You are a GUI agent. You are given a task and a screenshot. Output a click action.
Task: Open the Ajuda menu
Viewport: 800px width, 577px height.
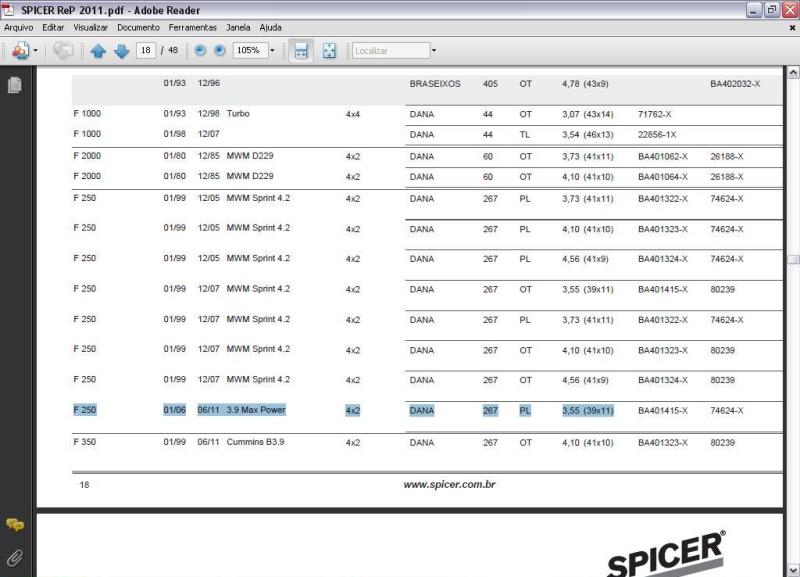[x=270, y=28]
